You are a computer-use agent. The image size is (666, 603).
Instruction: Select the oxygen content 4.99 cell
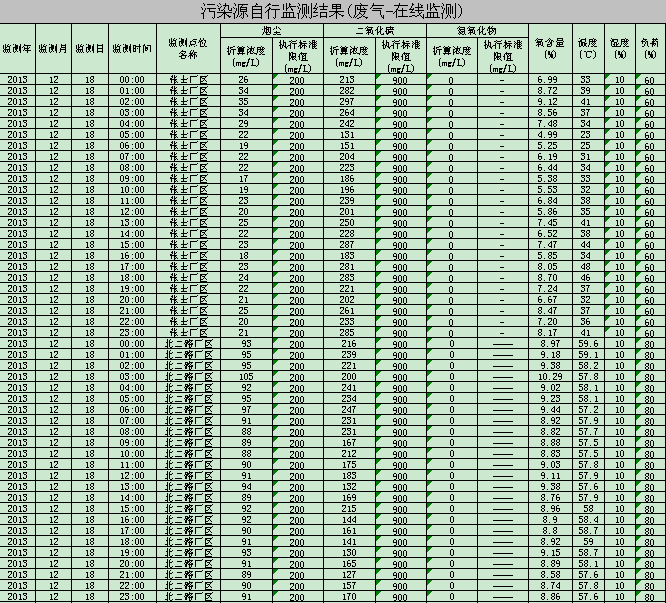(550, 135)
